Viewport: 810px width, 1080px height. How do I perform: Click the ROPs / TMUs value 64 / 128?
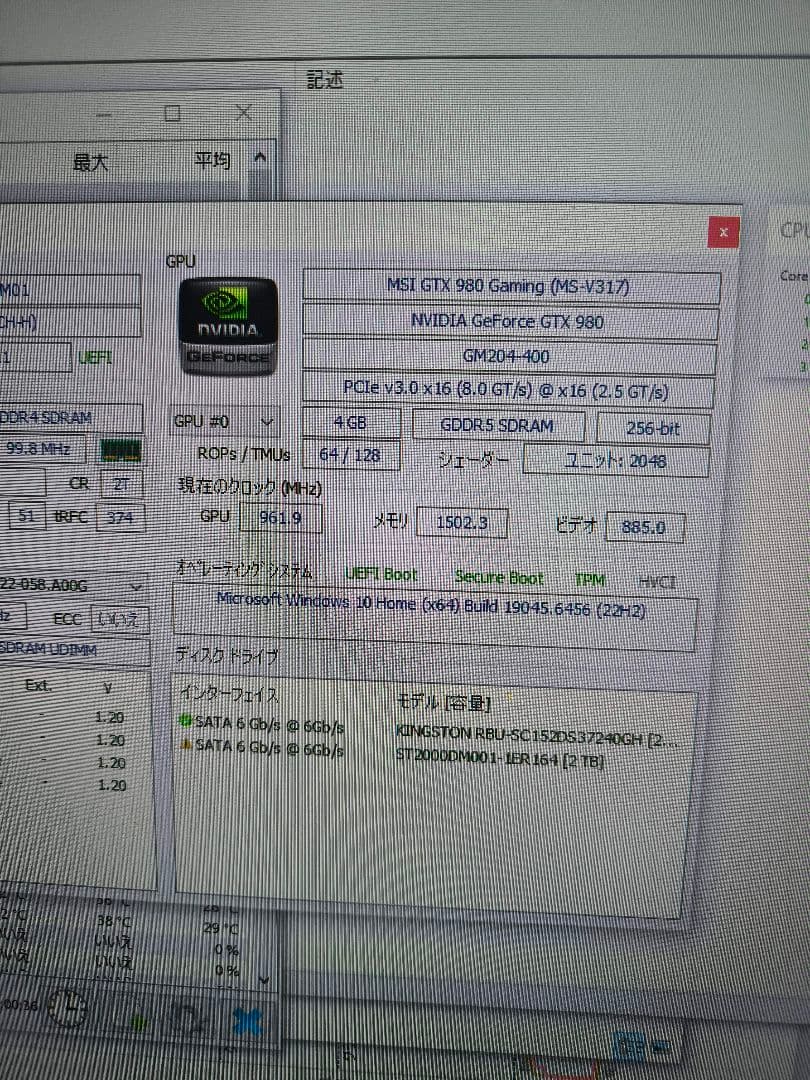[x=351, y=455]
